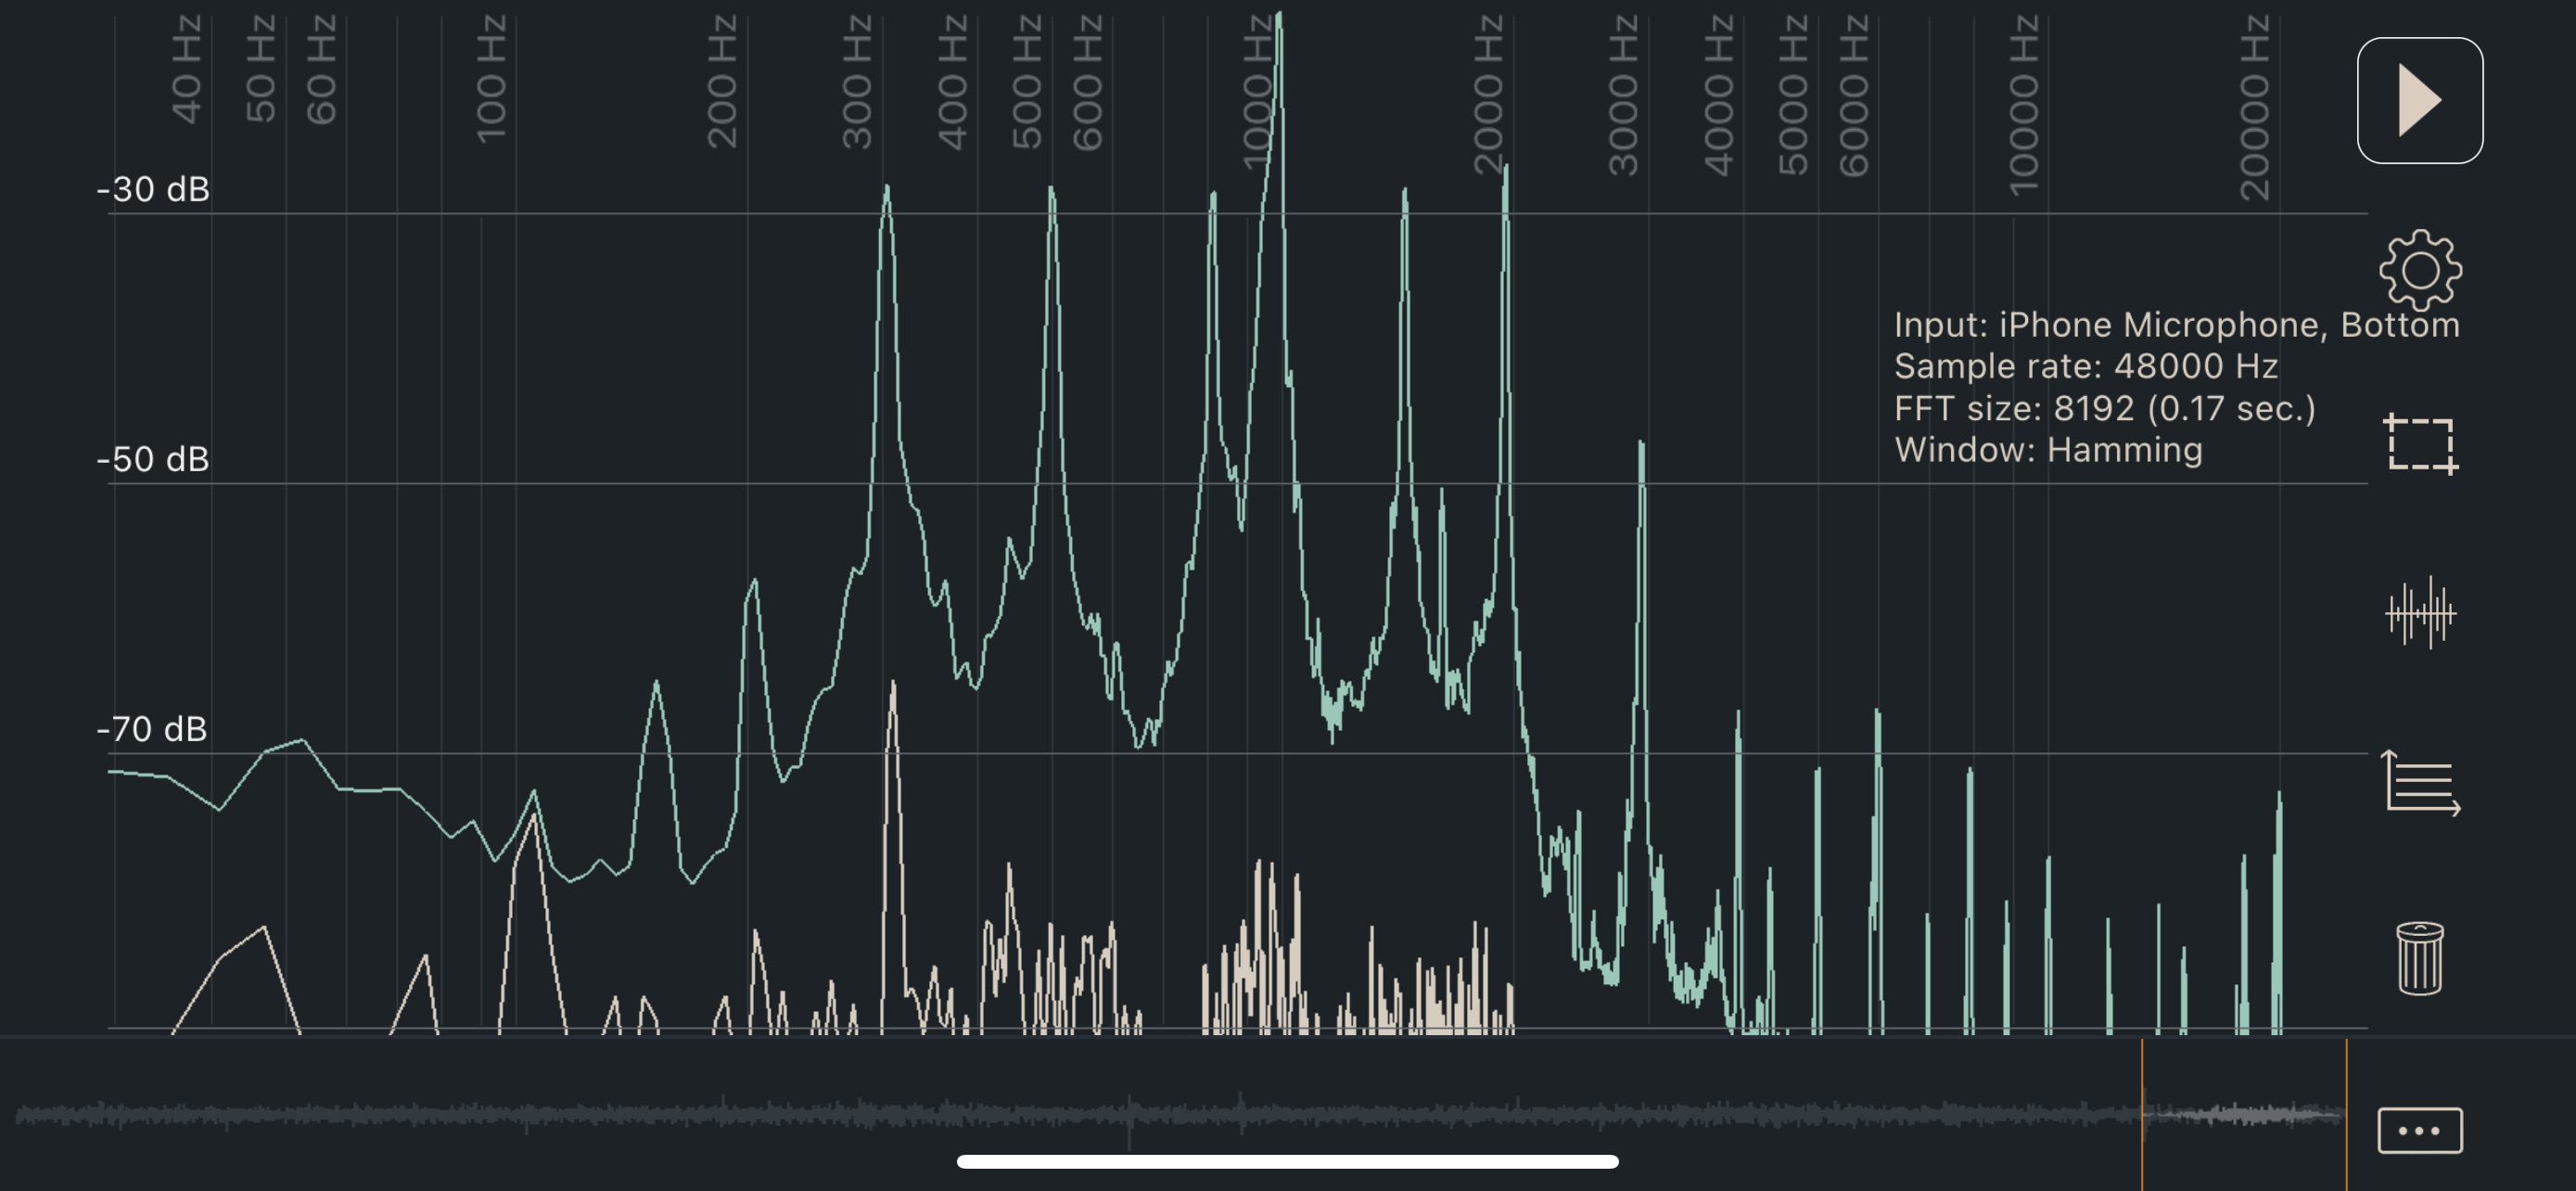Tap the -50 dB axis label

(x=153, y=459)
